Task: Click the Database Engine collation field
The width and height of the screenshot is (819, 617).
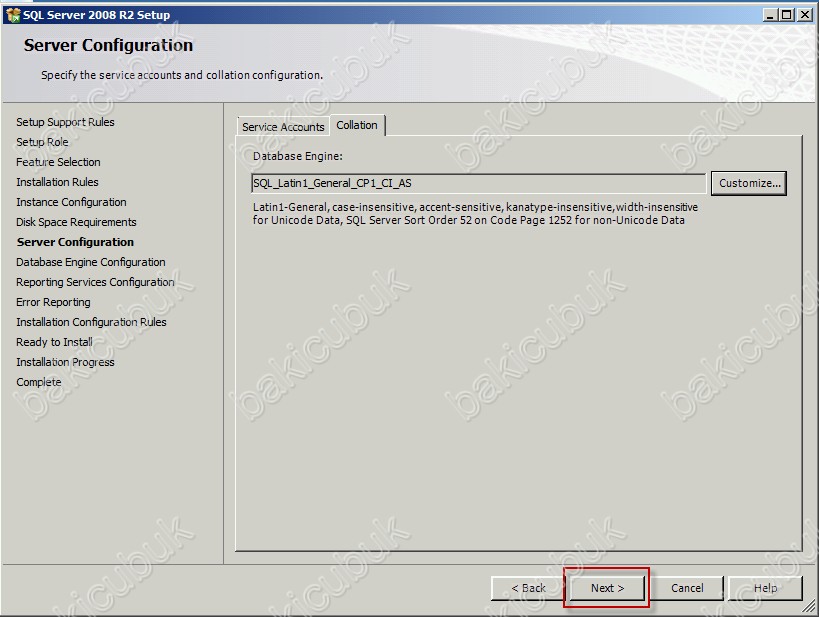Action: click(478, 183)
